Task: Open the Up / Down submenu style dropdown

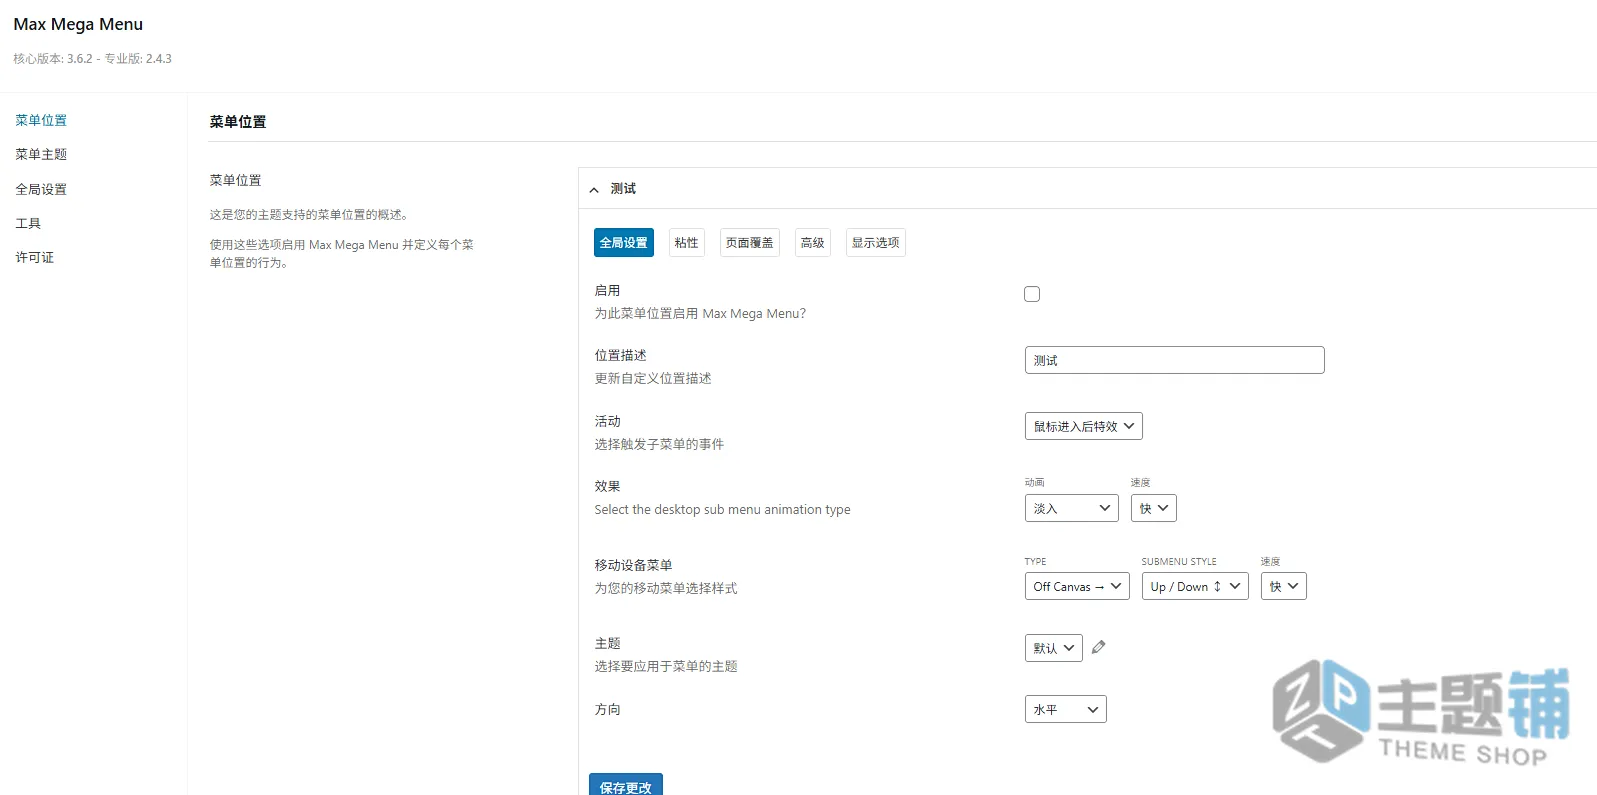Action: pos(1195,586)
